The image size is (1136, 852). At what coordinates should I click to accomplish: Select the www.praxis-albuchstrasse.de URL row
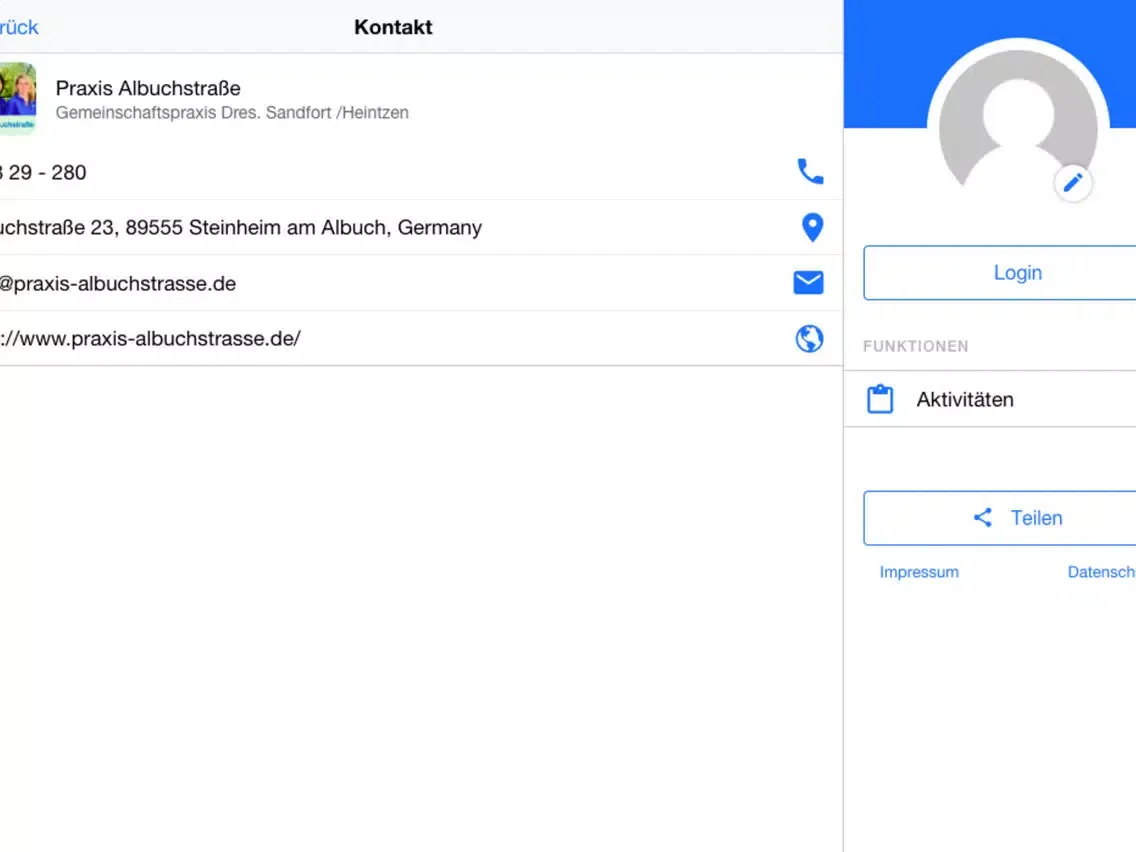421,338
